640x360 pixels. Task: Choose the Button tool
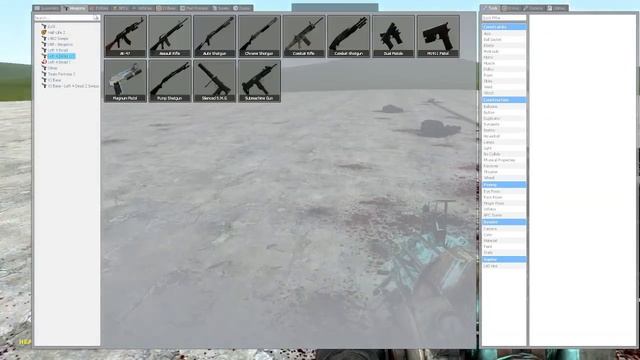504,113
